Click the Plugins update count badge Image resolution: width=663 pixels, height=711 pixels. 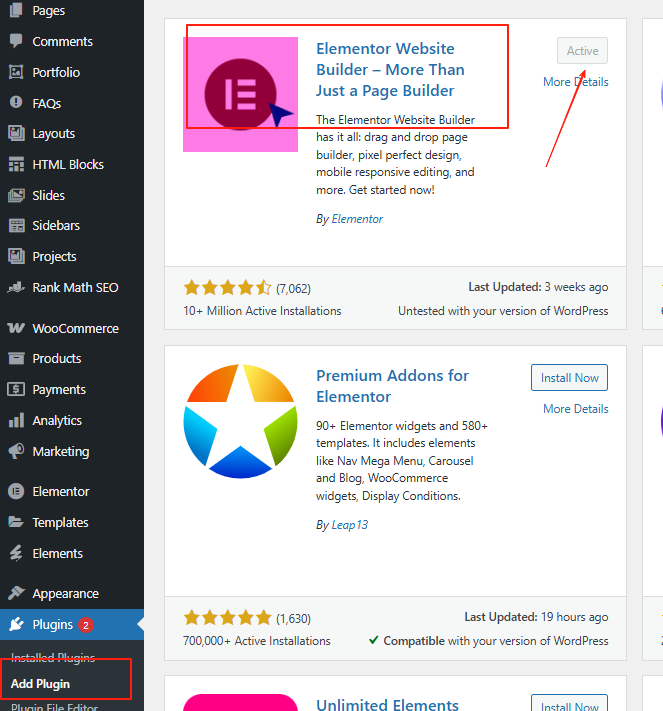pos(86,625)
